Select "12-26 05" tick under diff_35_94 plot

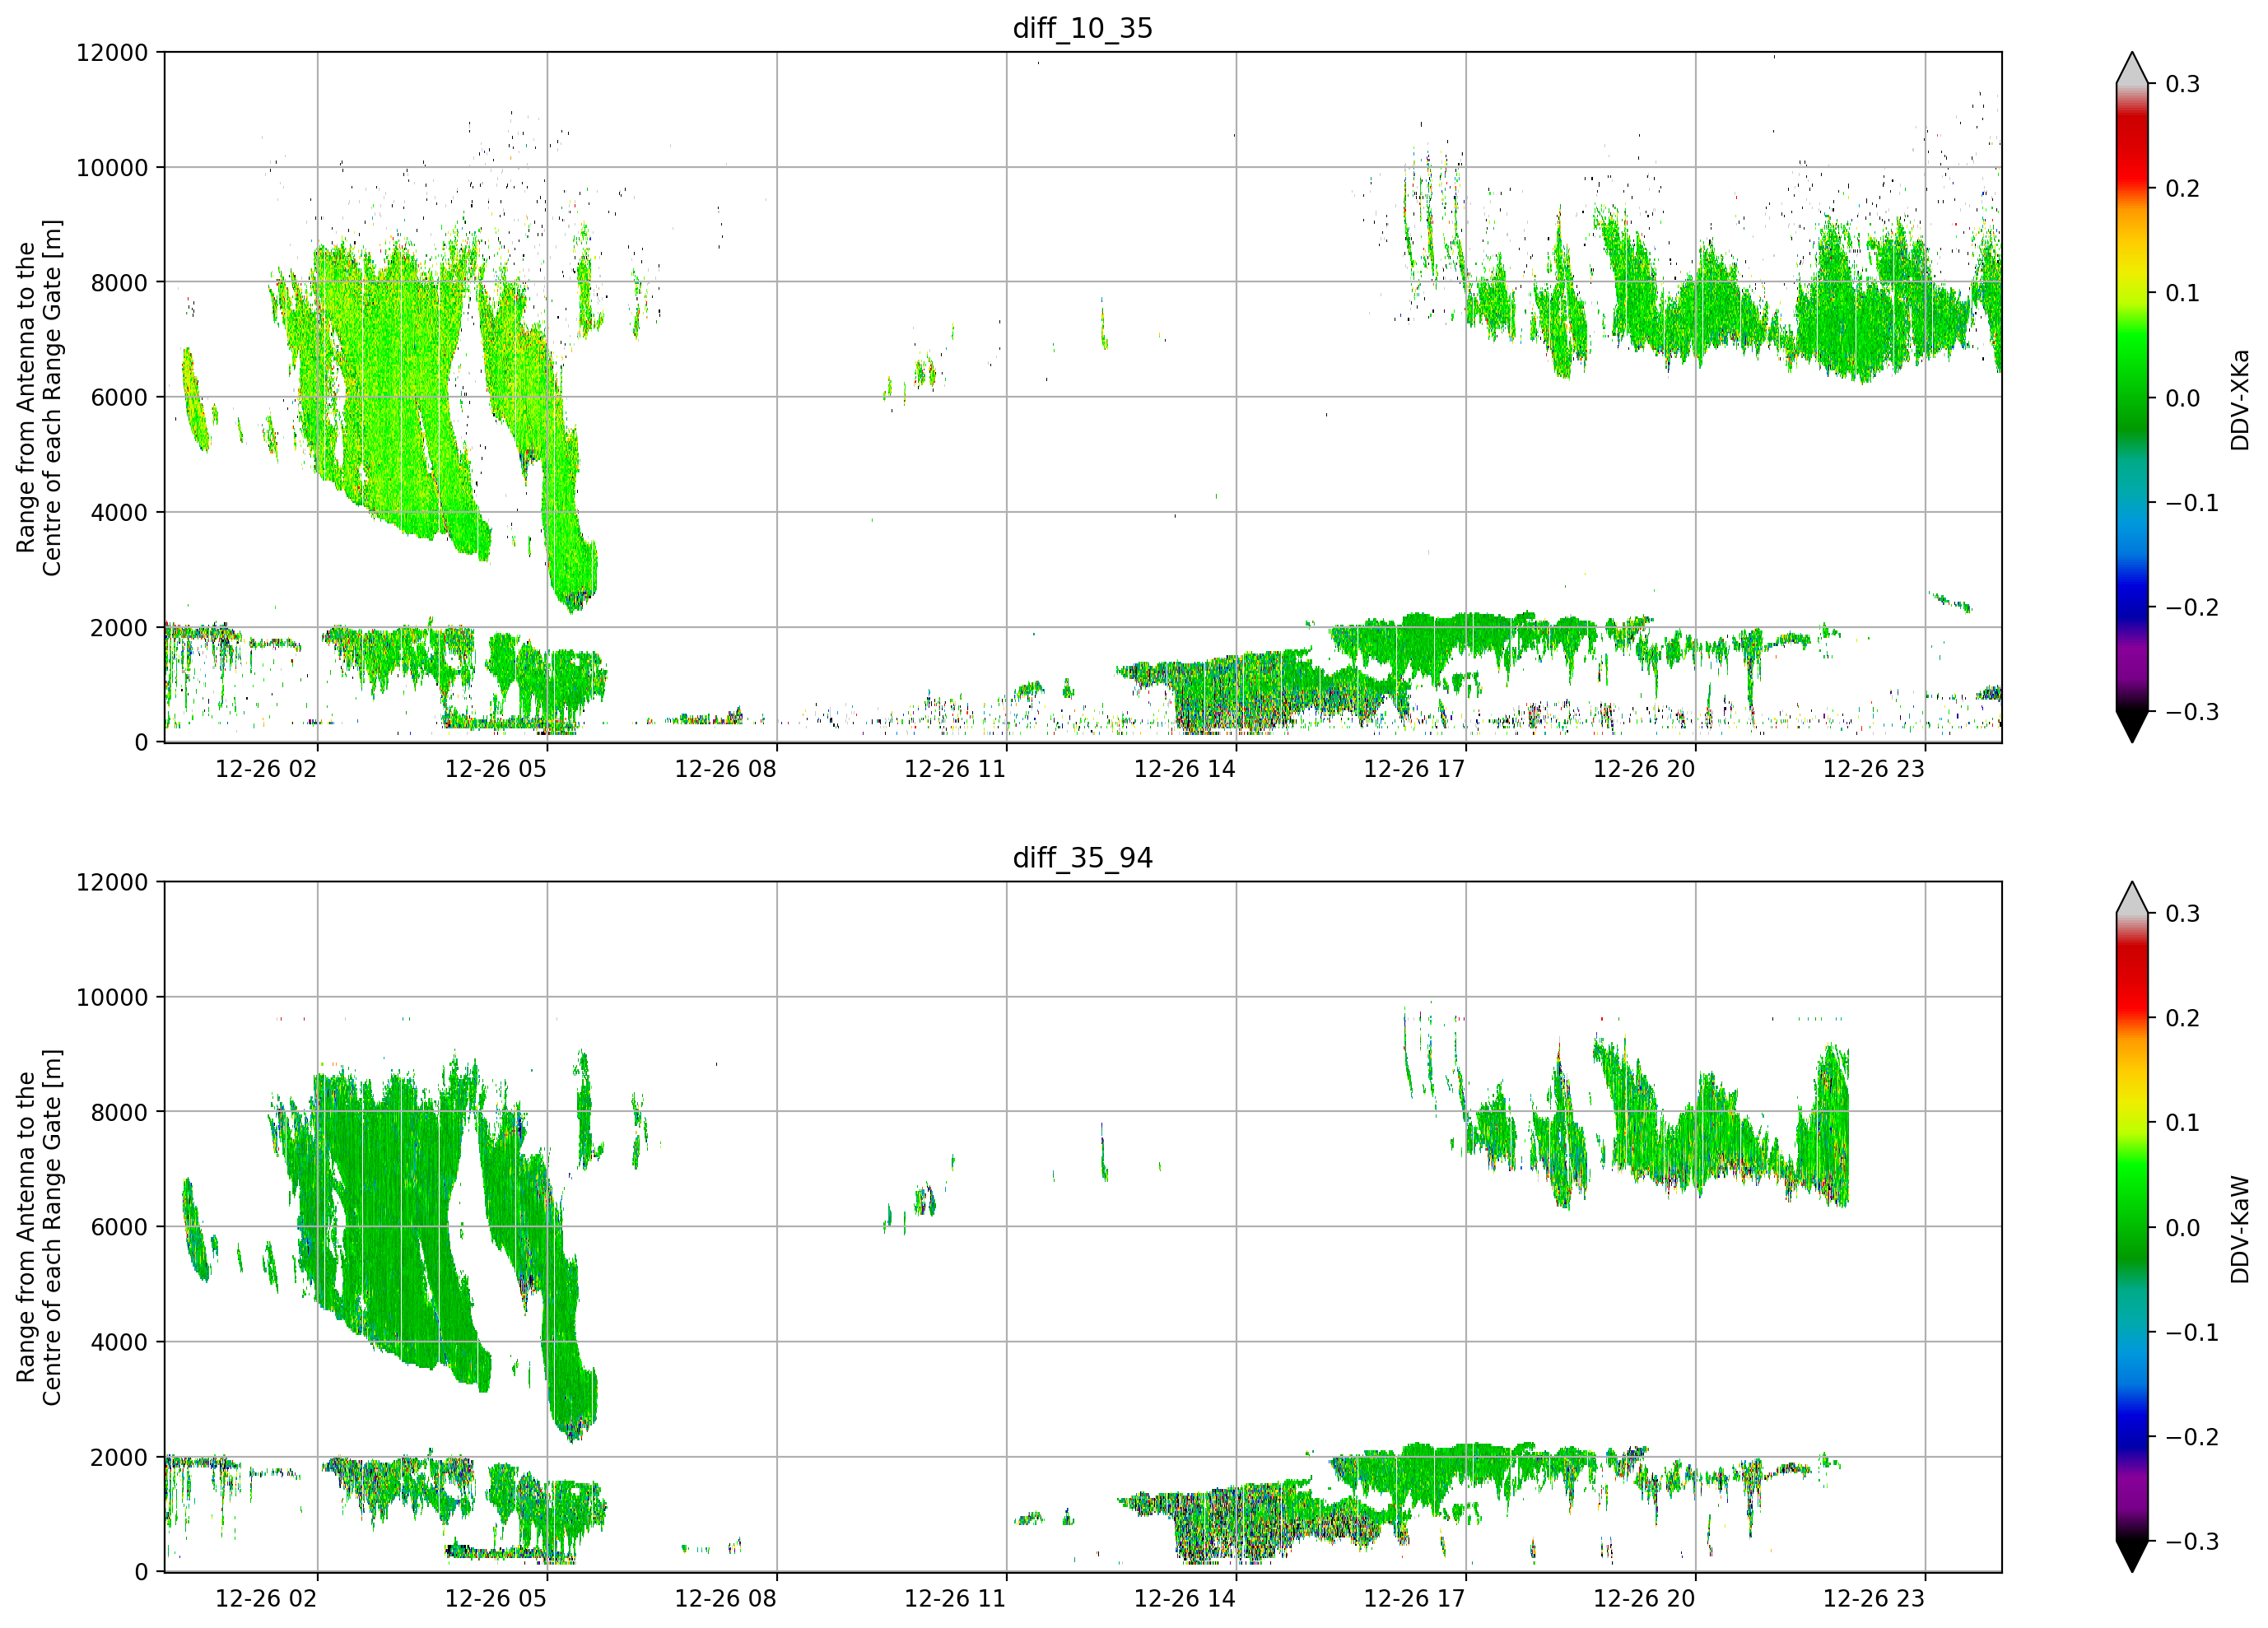[x=496, y=1599]
